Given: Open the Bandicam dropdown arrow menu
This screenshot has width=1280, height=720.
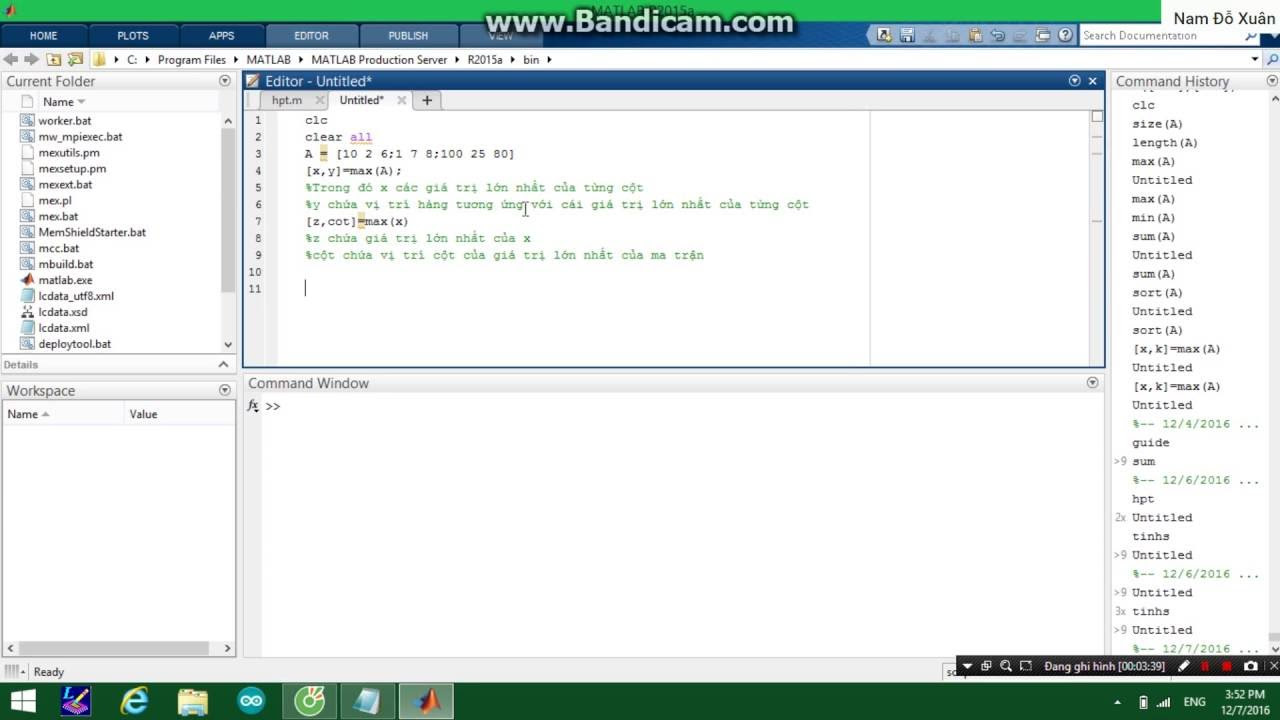Looking at the screenshot, I should click(967, 666).
